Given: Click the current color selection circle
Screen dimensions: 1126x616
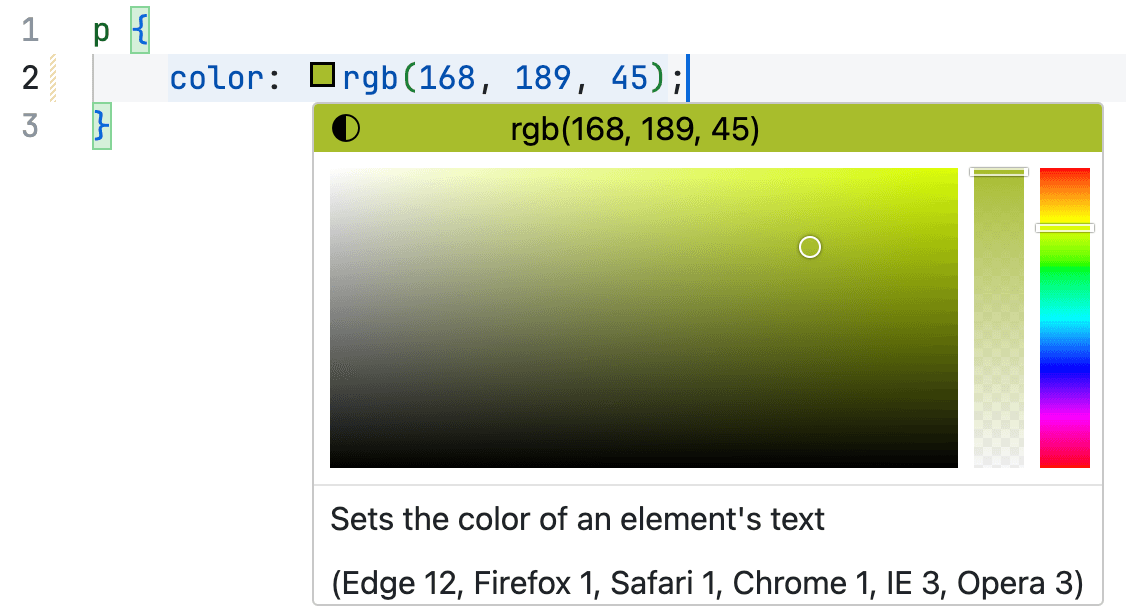Looking at the screenshot, I should click(810, 247).
